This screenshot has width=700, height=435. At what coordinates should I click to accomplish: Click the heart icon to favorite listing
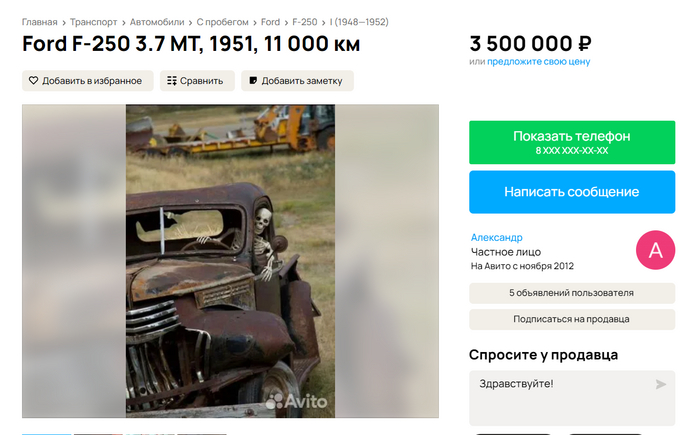coord(33,81)
